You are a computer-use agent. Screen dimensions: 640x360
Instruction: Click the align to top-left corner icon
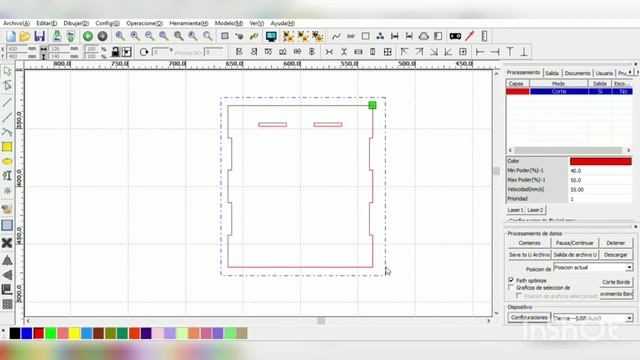404,52
